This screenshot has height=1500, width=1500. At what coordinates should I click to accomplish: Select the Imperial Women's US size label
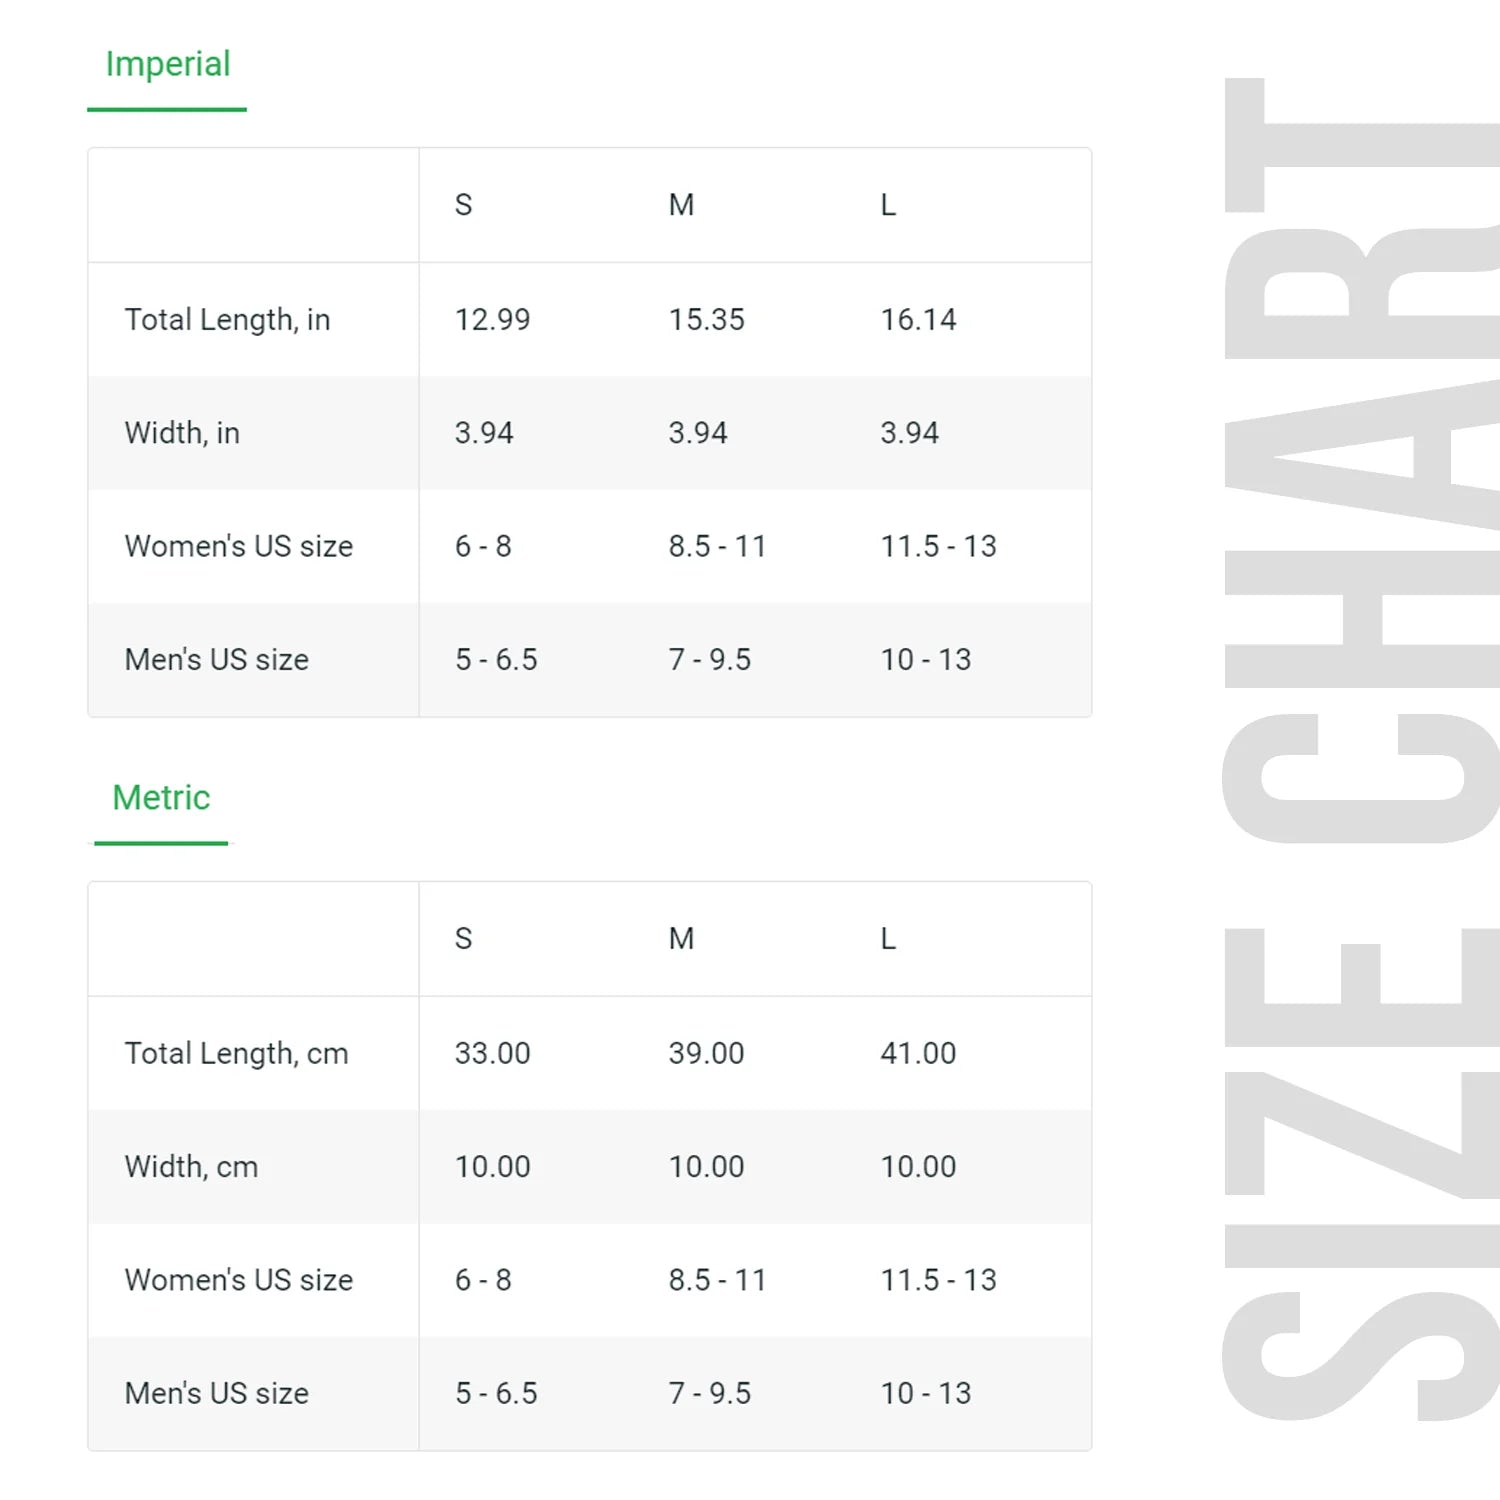[x=239, y=546]
